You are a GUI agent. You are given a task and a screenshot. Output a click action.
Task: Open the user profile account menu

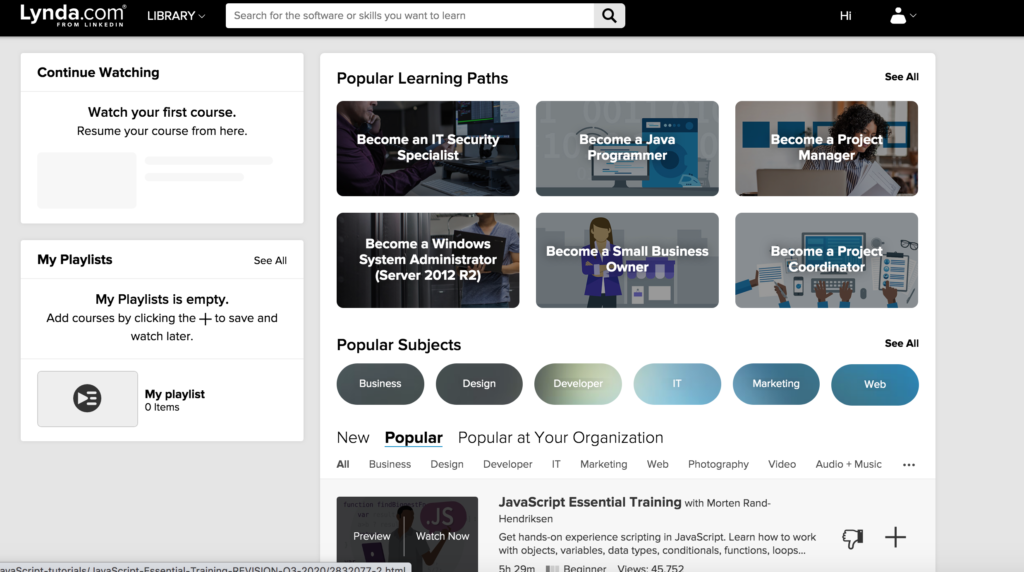point(902,16)
